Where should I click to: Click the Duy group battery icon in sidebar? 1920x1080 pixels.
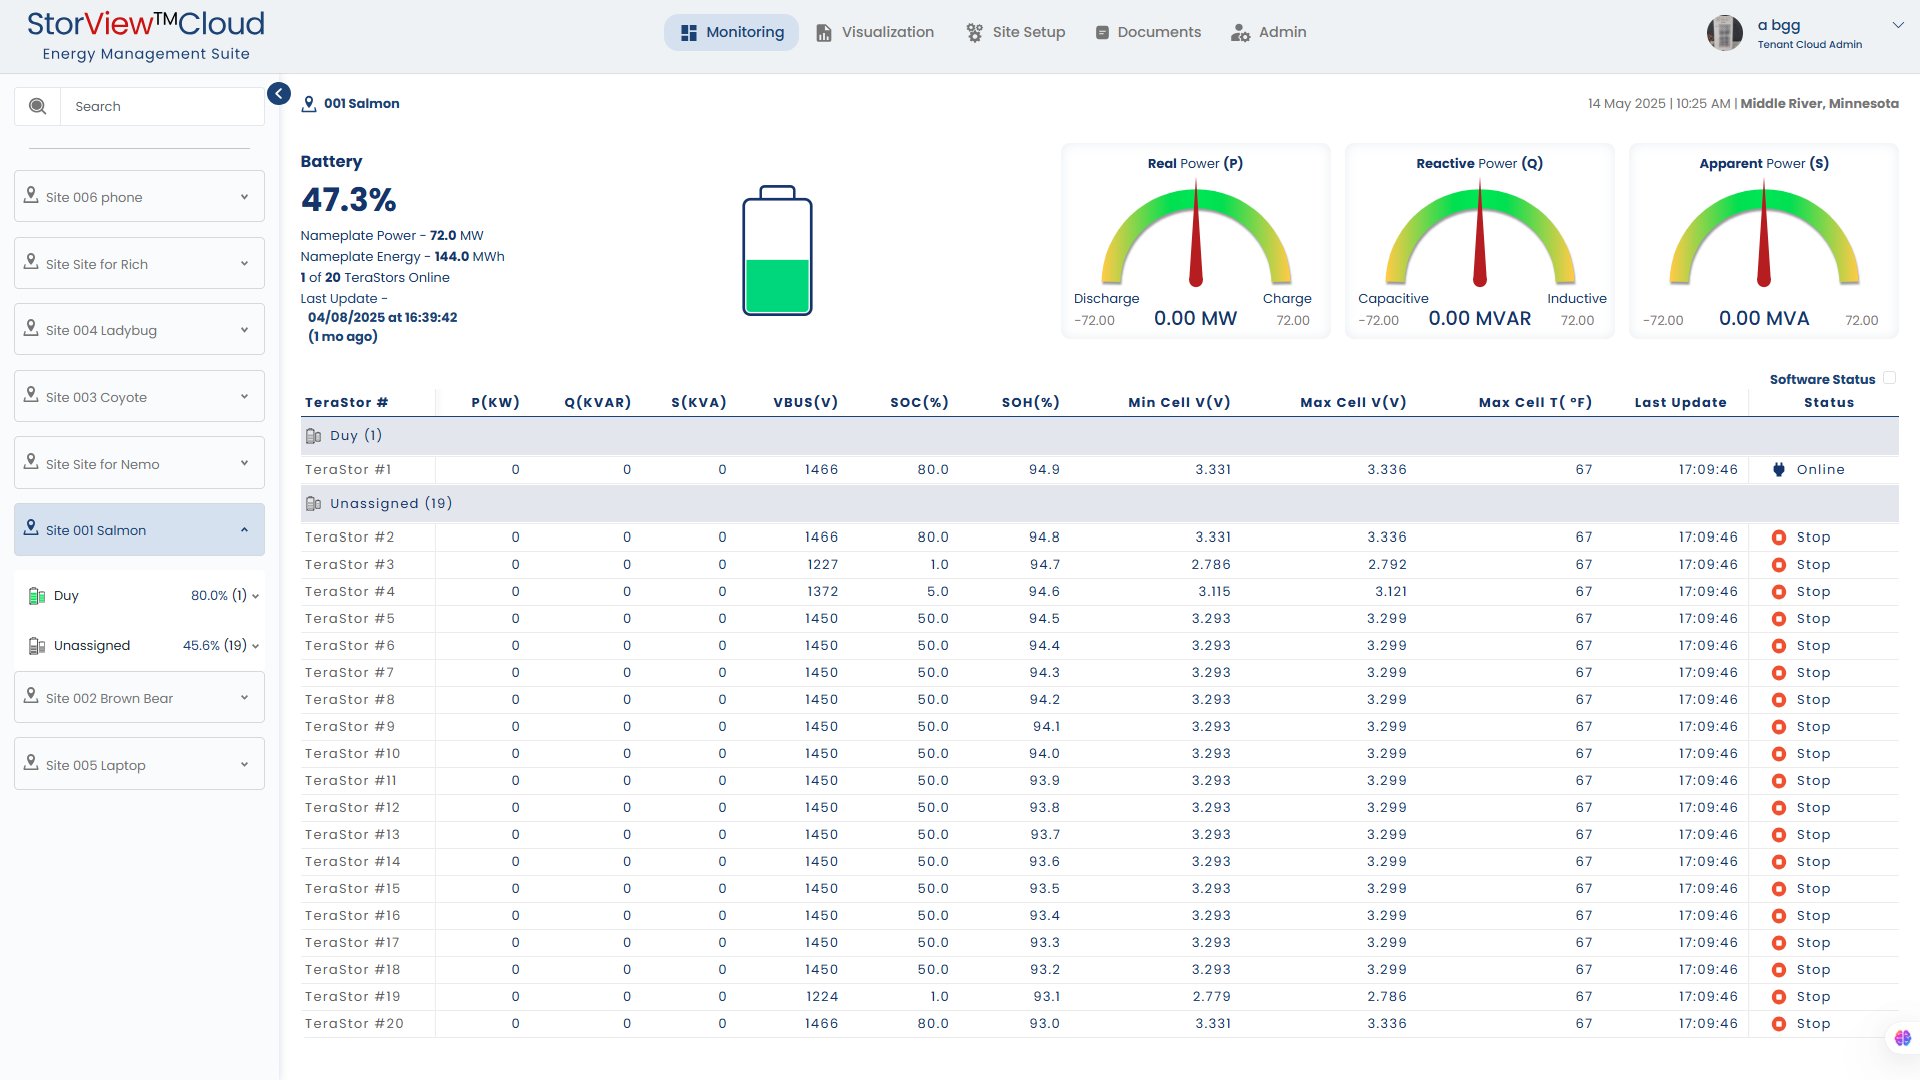[x=37, y=596]
